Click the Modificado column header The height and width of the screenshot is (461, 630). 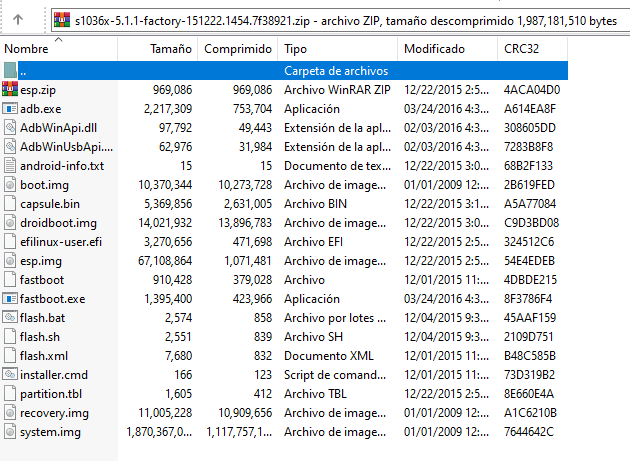pyautogui.click(x=434, y=49)
